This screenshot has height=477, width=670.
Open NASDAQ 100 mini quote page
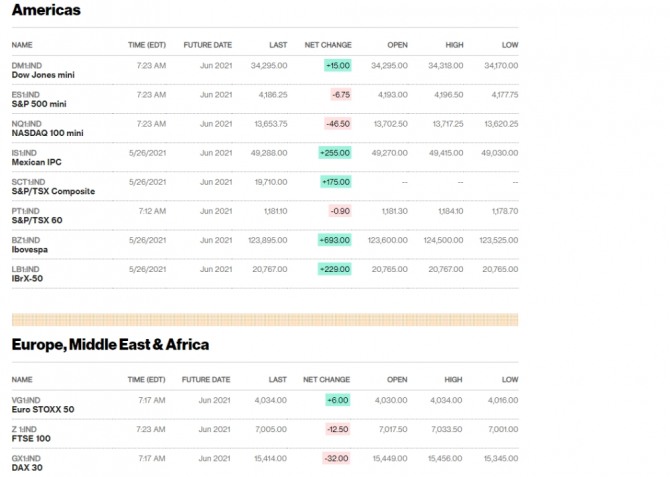tap(45, 133)
